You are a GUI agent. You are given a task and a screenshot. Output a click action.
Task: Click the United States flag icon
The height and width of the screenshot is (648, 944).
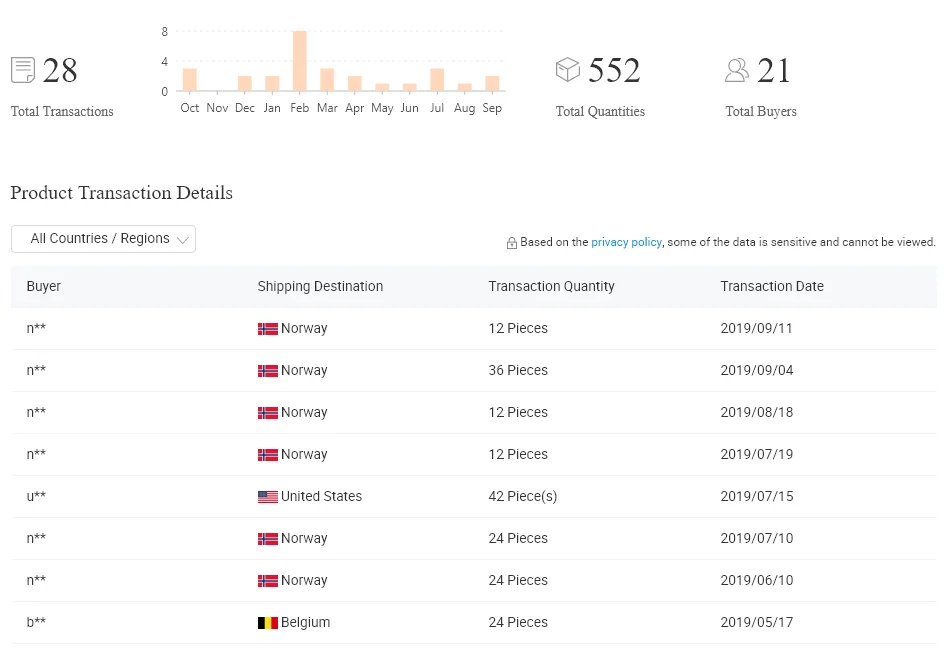click(268, 497)
